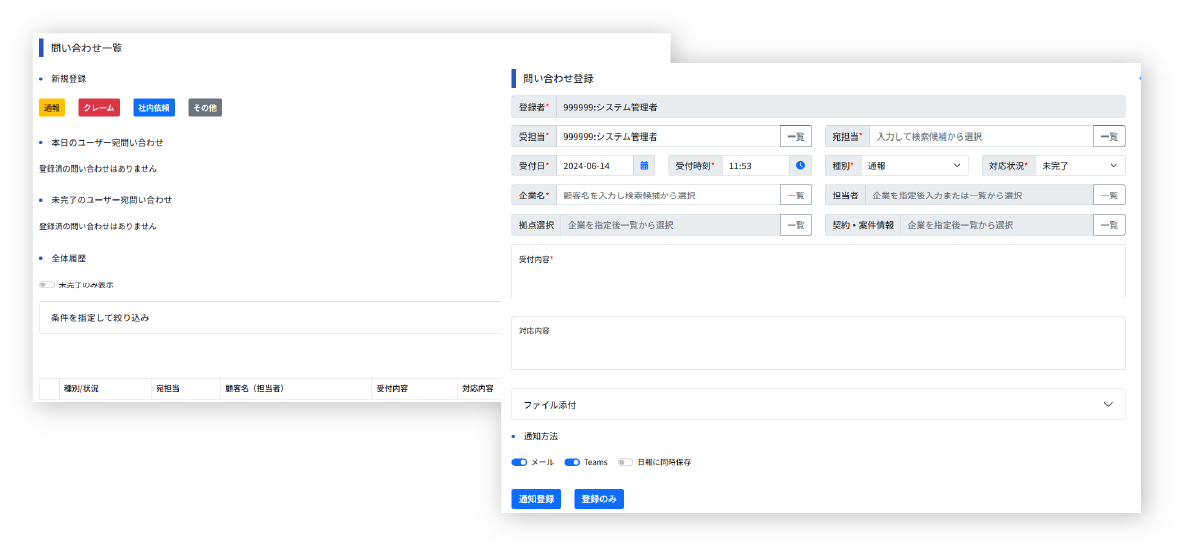Click the blue 社内依頼 registration tag
Image resolution: width=1182 pixels, height=554 pixels.
(x=154, y=108)
